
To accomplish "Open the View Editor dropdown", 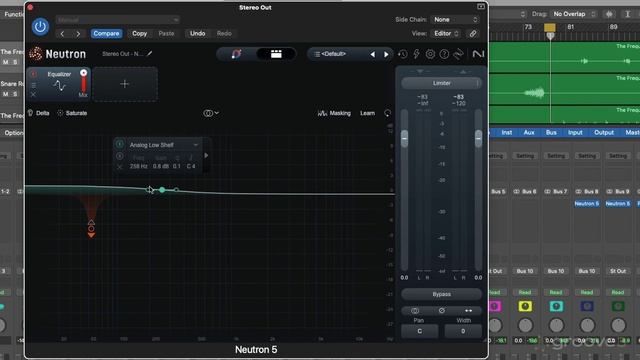I will [446, 33].
